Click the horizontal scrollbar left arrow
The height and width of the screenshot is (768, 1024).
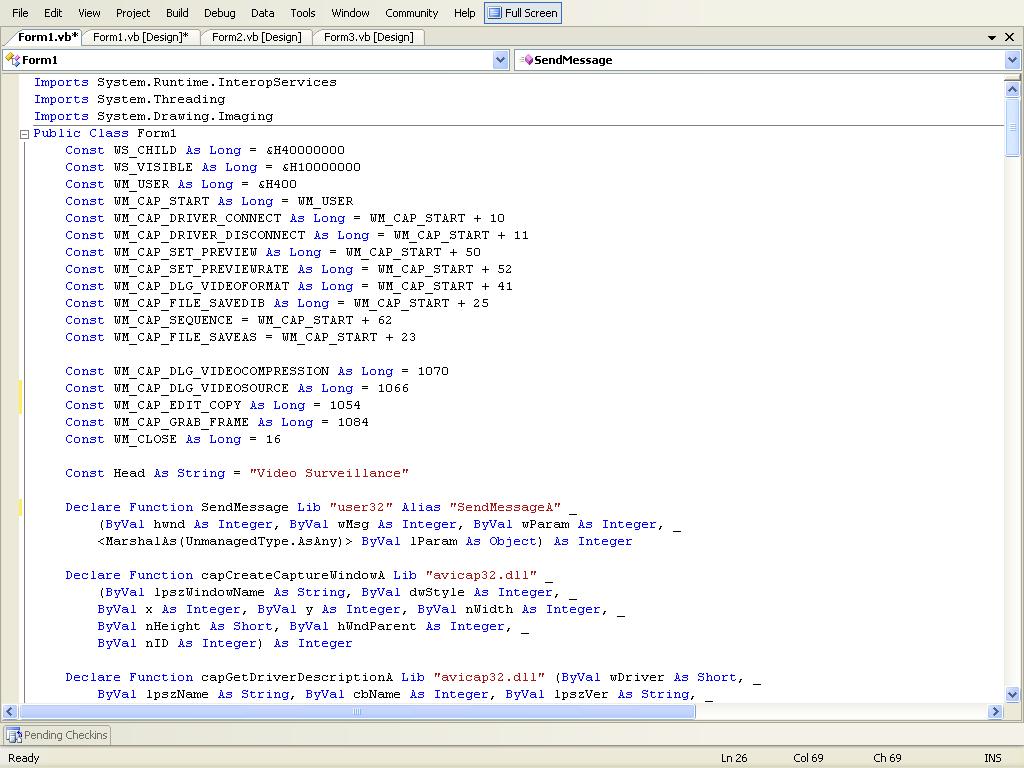tap(10, 711)
